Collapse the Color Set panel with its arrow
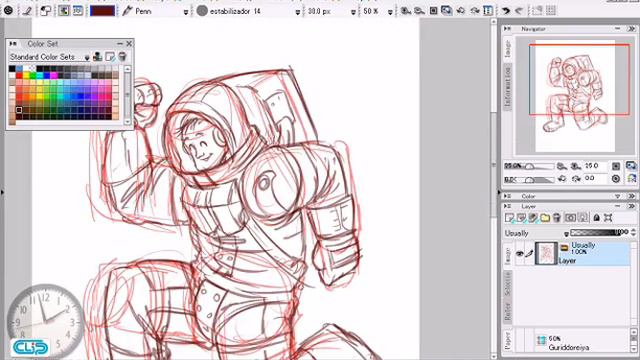Image resolution: width=640 pixels, height=360 pixels. tap(13, 43)
